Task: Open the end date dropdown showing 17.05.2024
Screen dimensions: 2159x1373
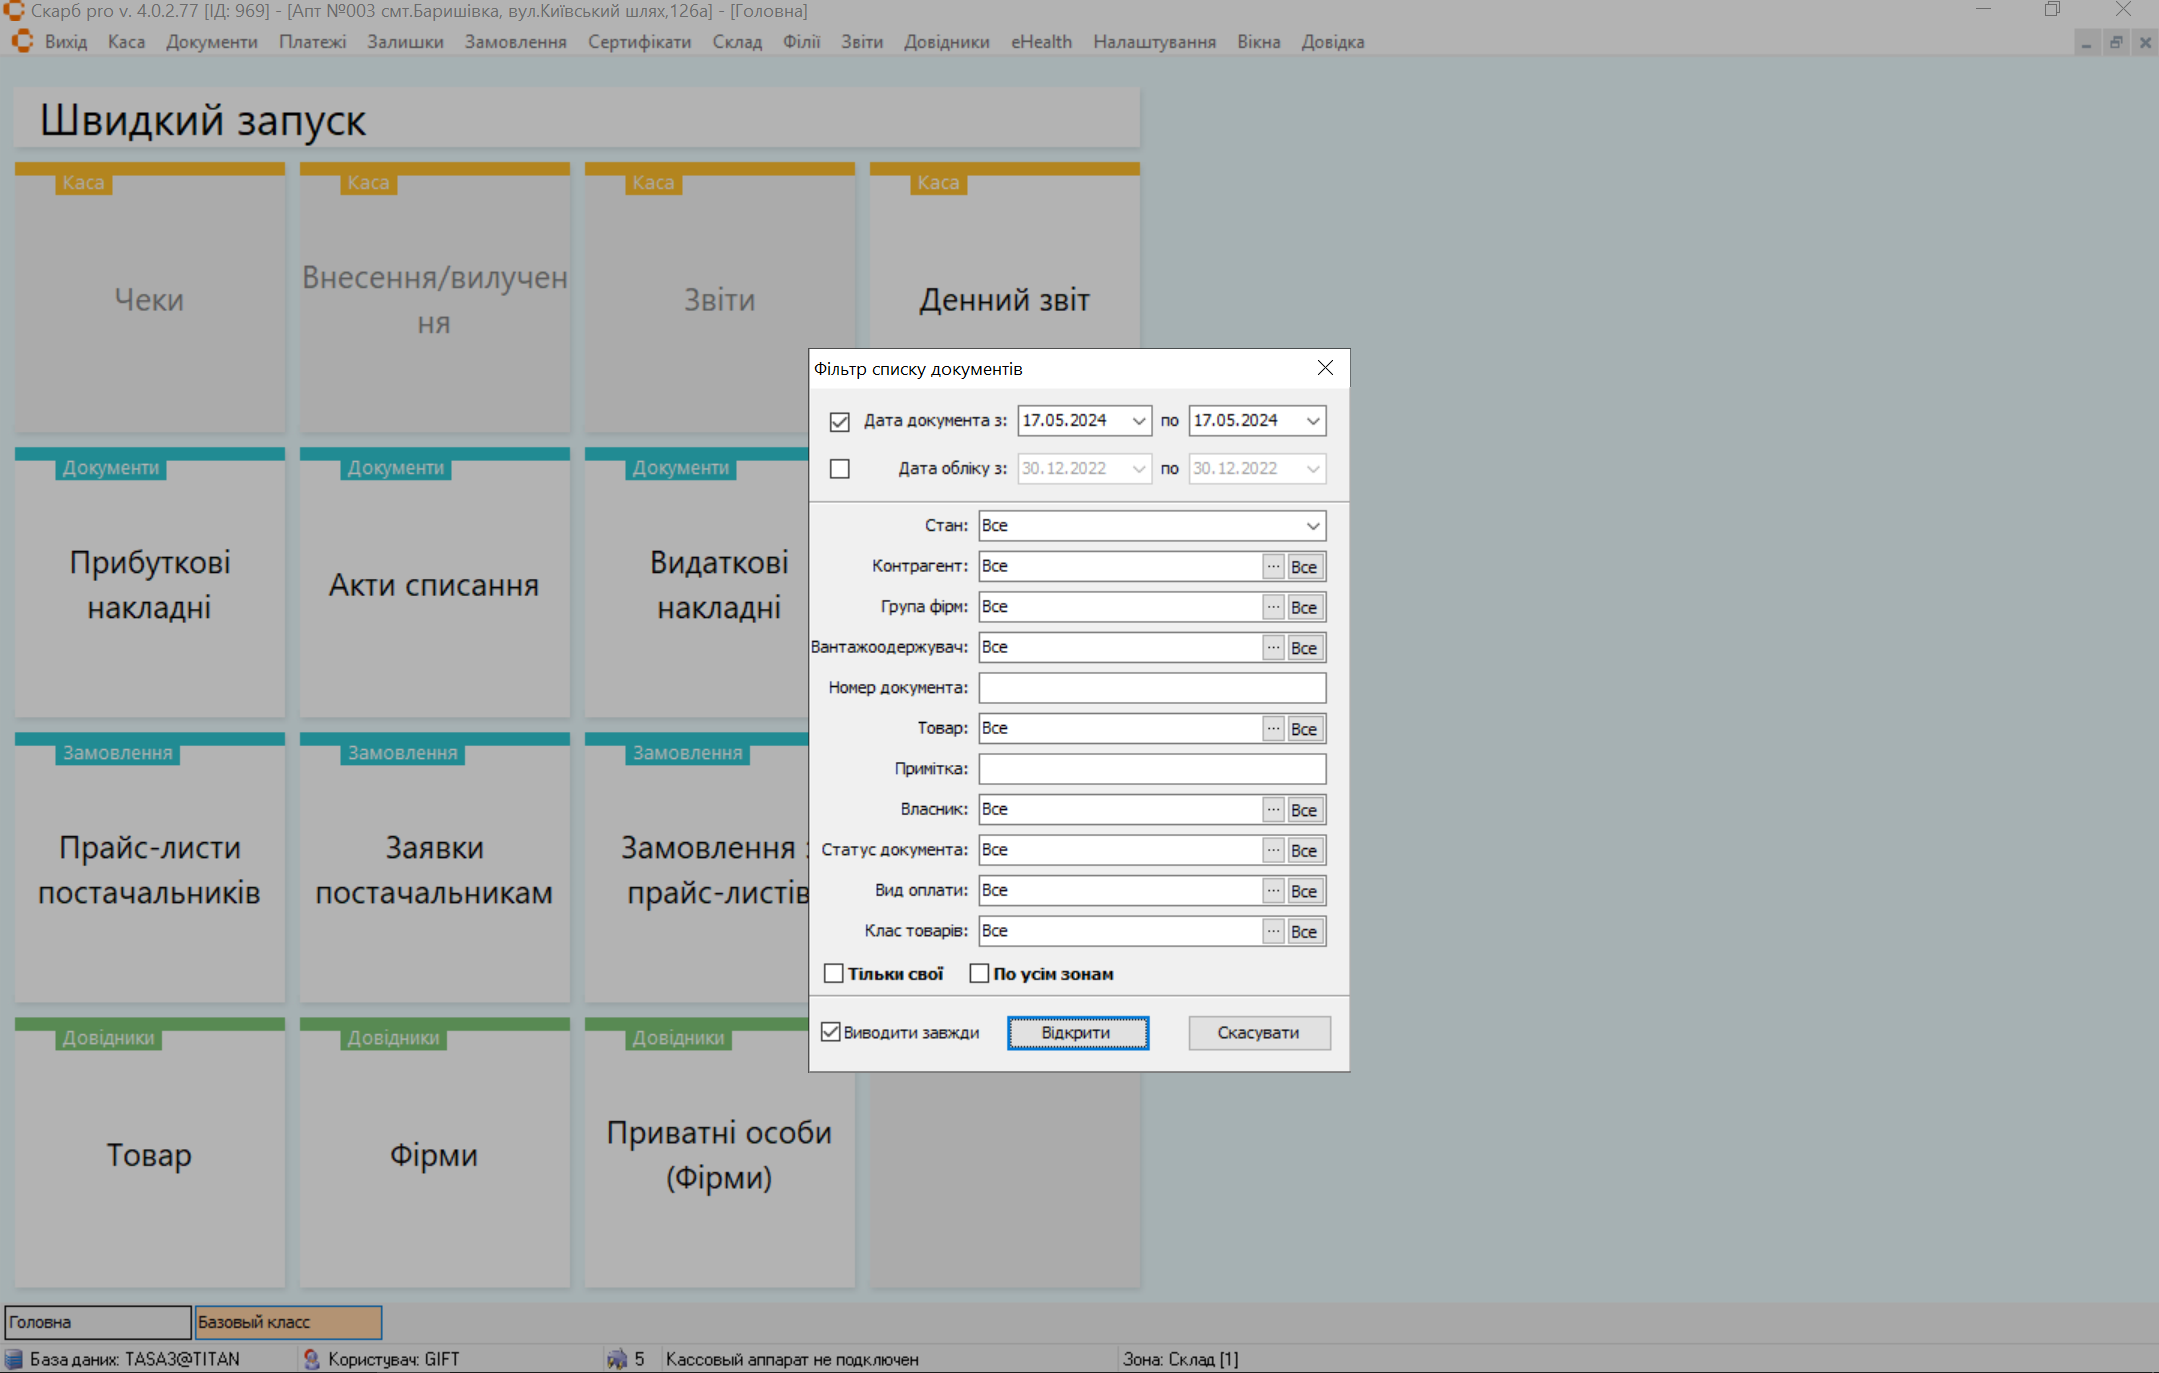Action: 1312,421
